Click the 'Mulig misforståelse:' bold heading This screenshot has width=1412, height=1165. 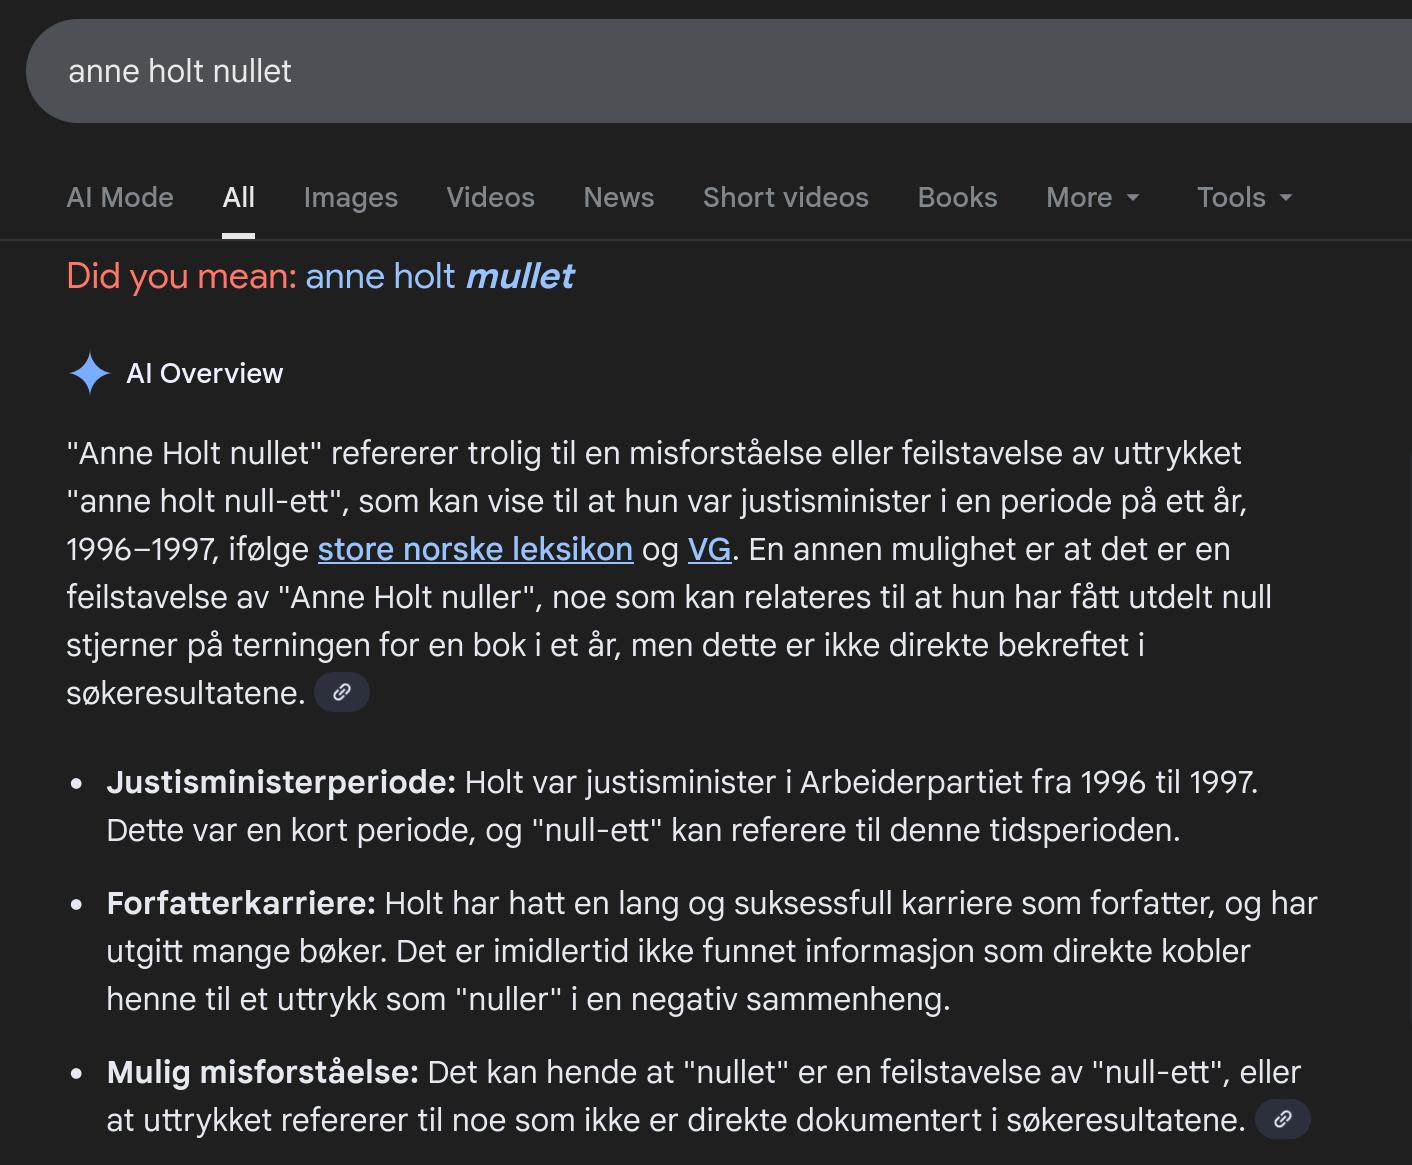click(262, 1072)
